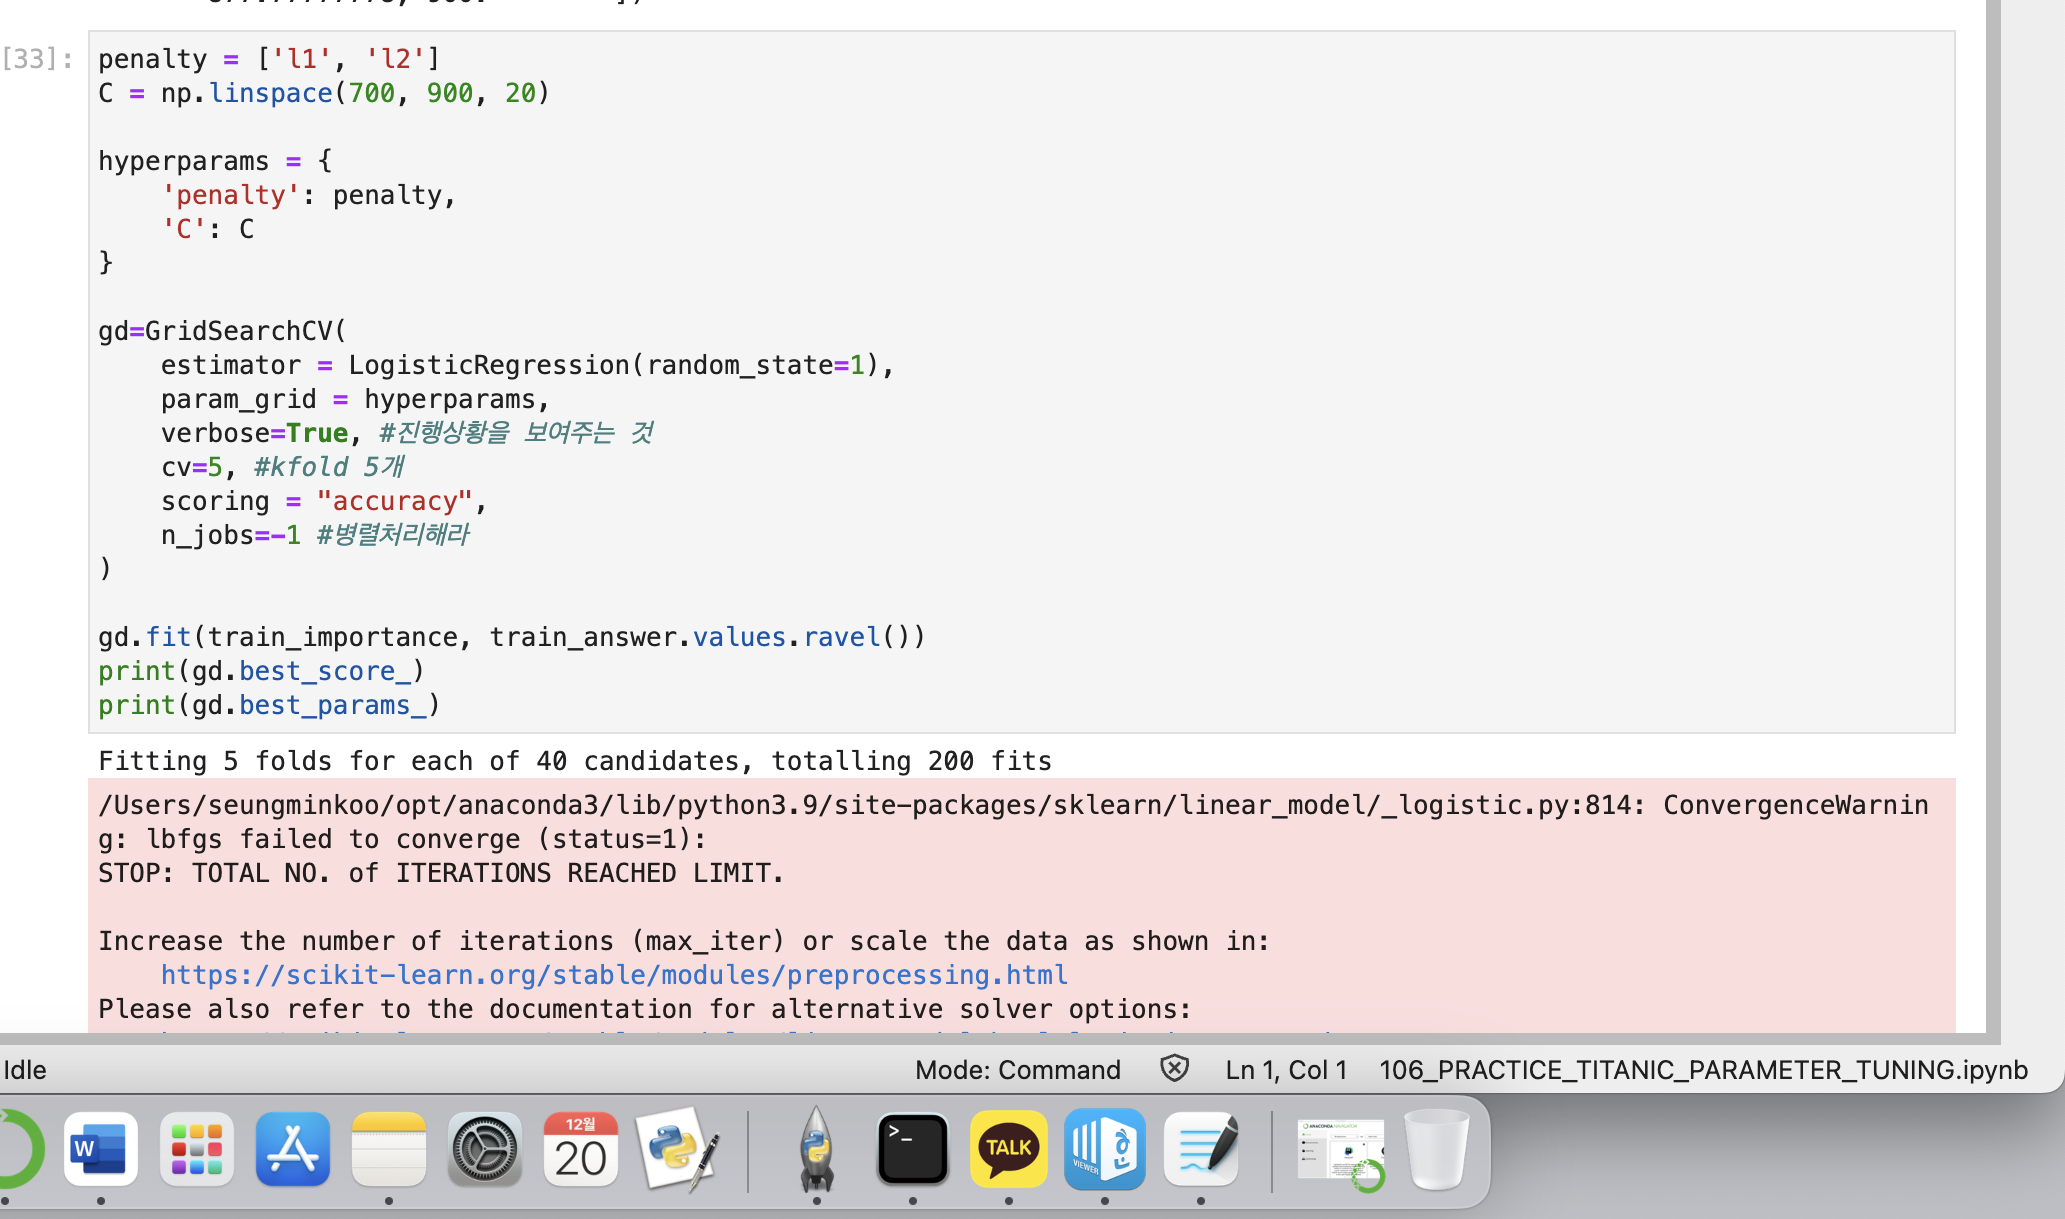
Task: Open Calendar showing date 20
Action: pos(581,1149)
